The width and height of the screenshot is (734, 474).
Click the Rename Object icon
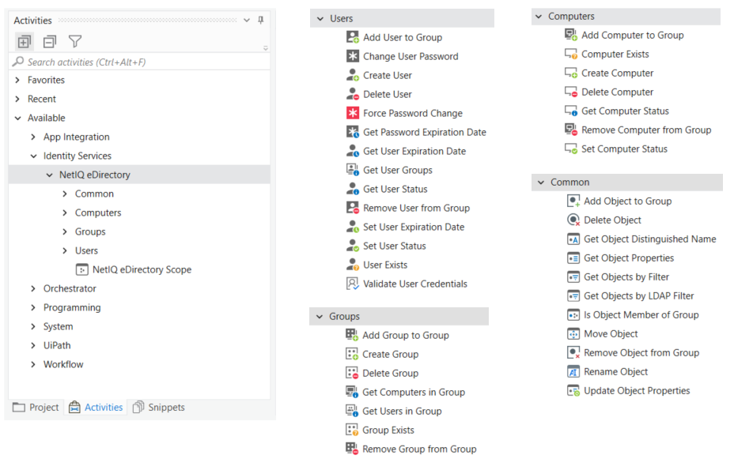573,372
